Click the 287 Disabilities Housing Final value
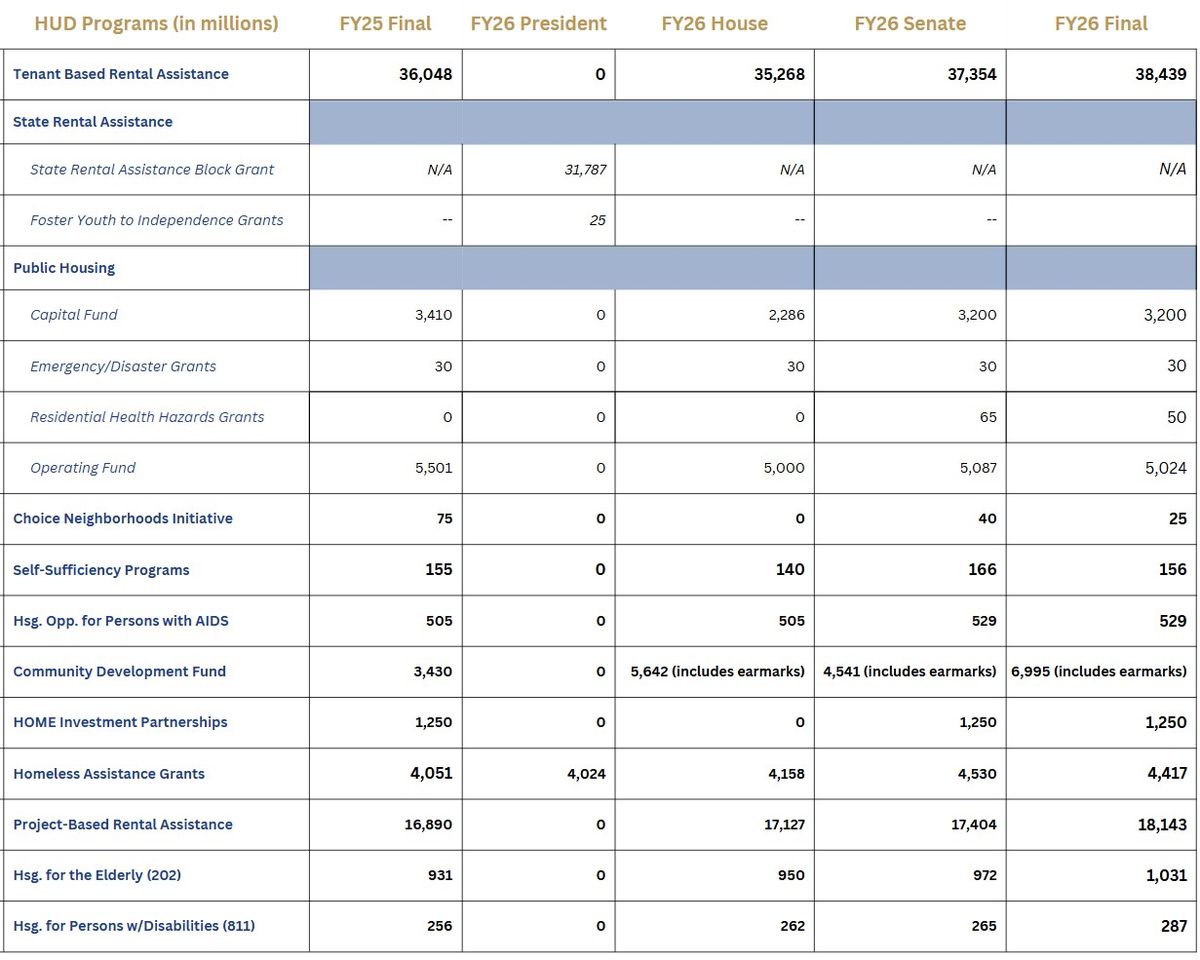The height and width of the screenshot is (960, 1200). [1174, 926]
